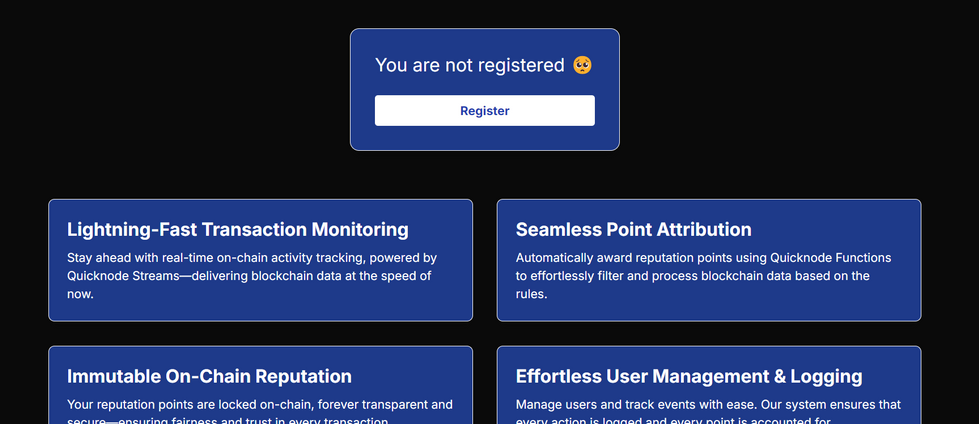Open the Seamless Point Attribution heading
The height and width of the screenshot is (424, 979).
click(x=633, y=229)
